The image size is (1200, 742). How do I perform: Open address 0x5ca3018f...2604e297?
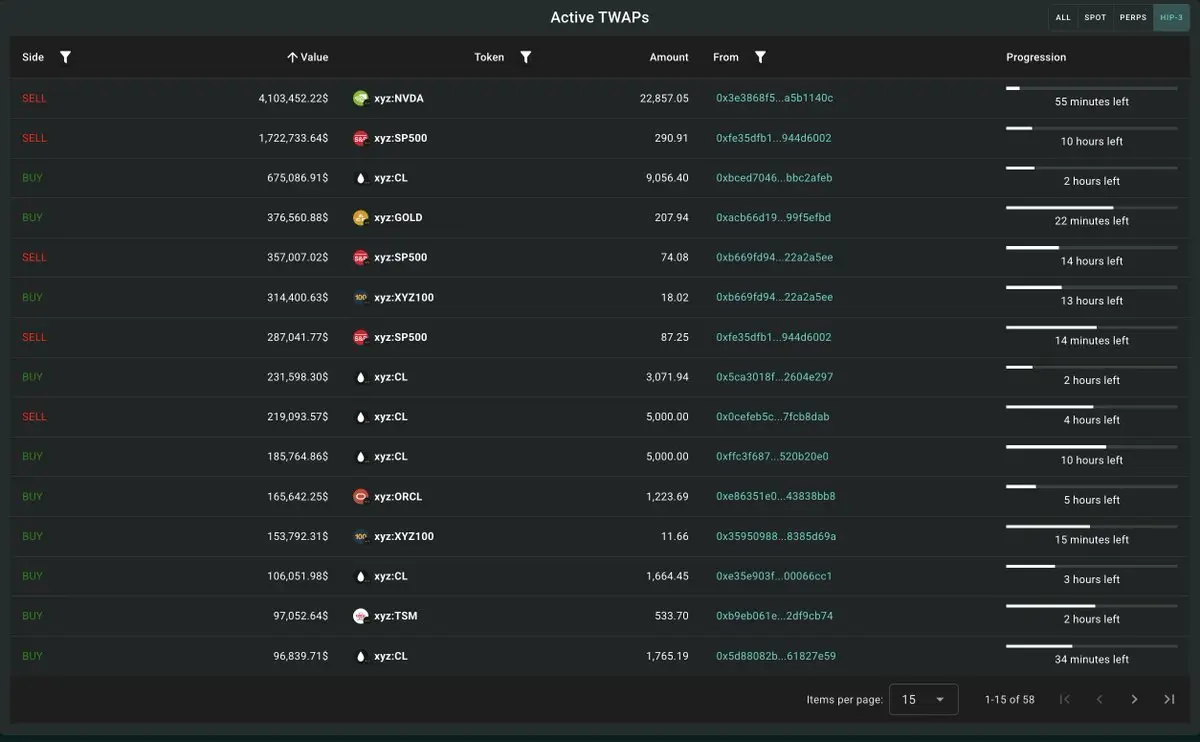(x=774, y=377)
